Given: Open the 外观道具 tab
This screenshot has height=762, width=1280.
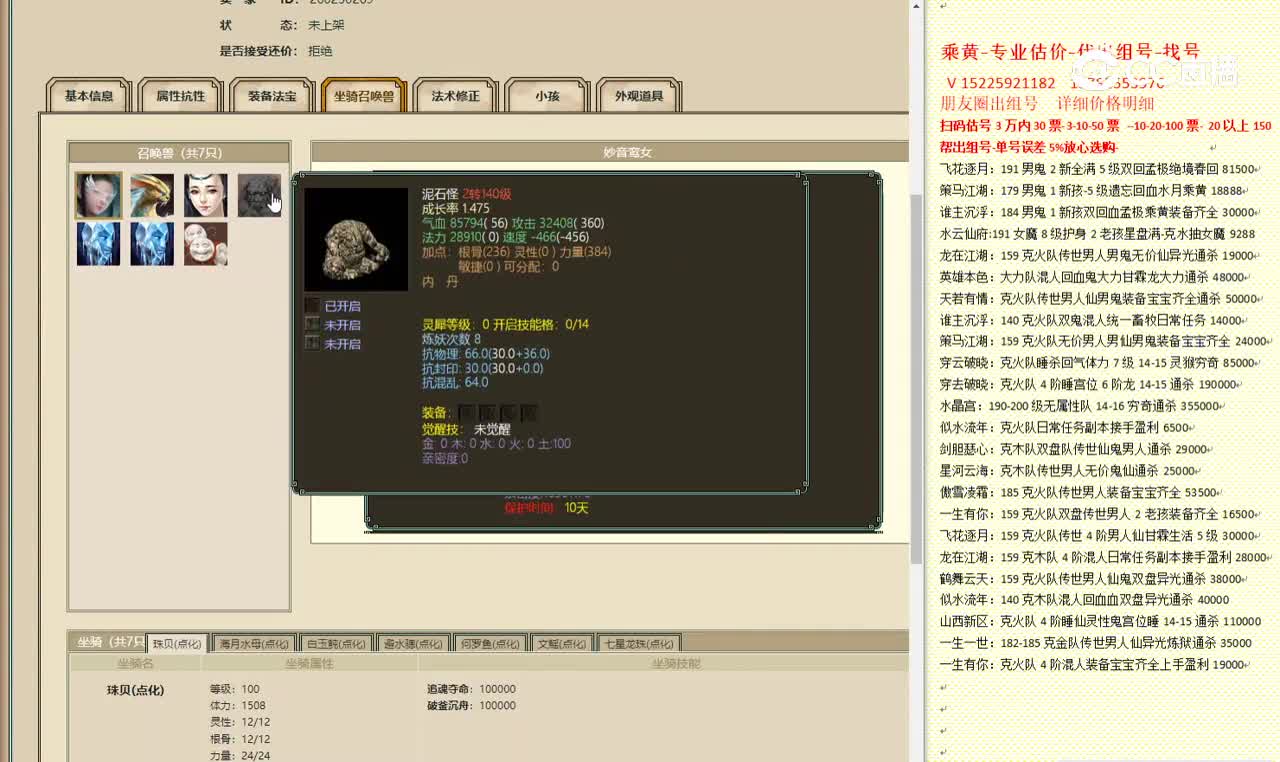Looking at the screenshot, I should (x=639, y=96).
